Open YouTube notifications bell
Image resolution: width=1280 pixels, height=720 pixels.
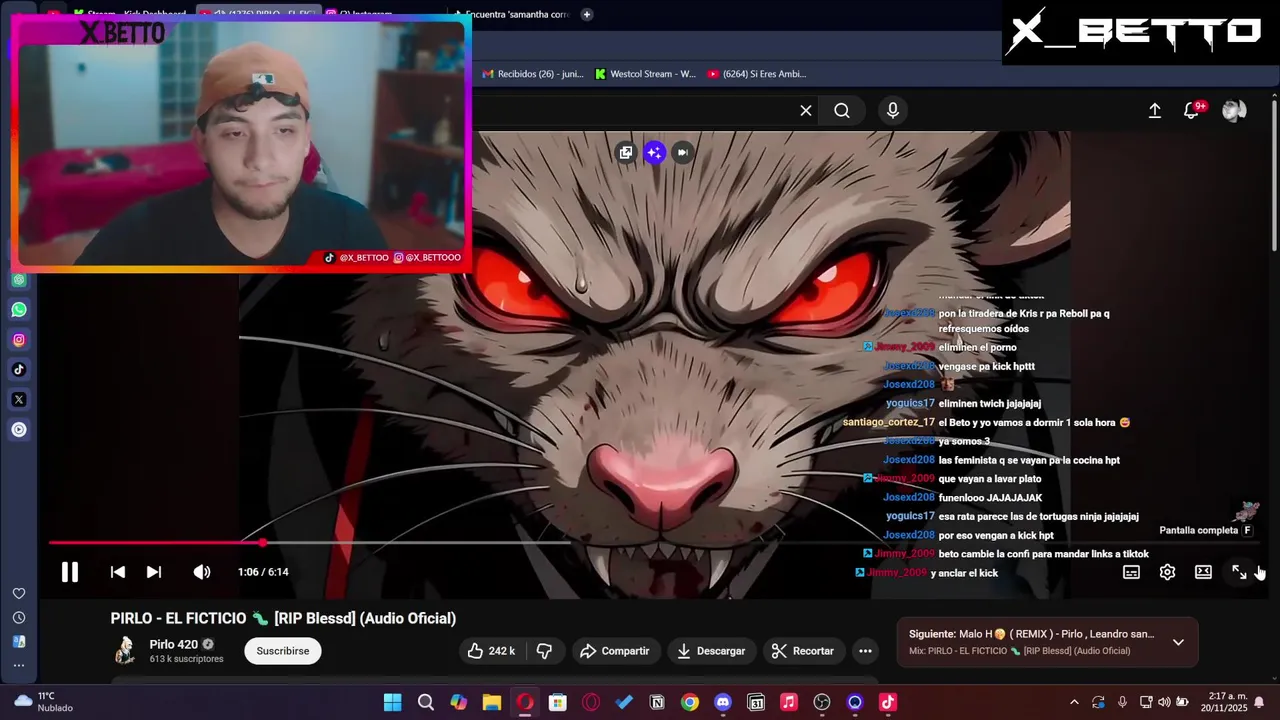pos(1191,111)
